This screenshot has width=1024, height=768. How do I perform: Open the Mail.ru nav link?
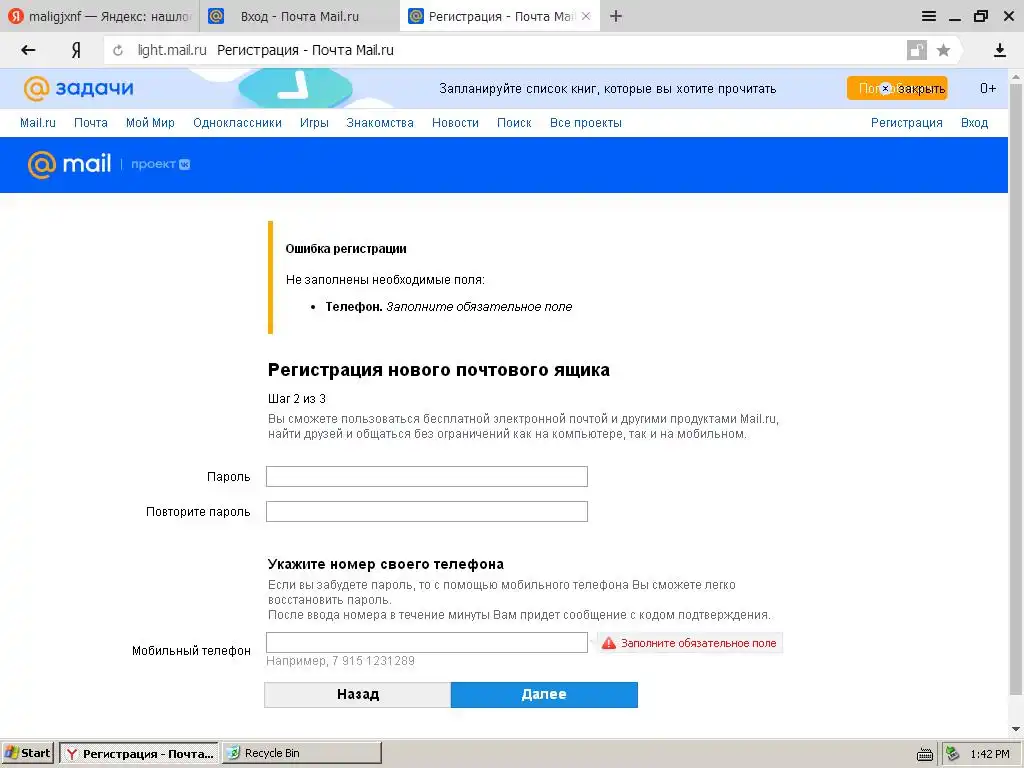pos(38,123)
